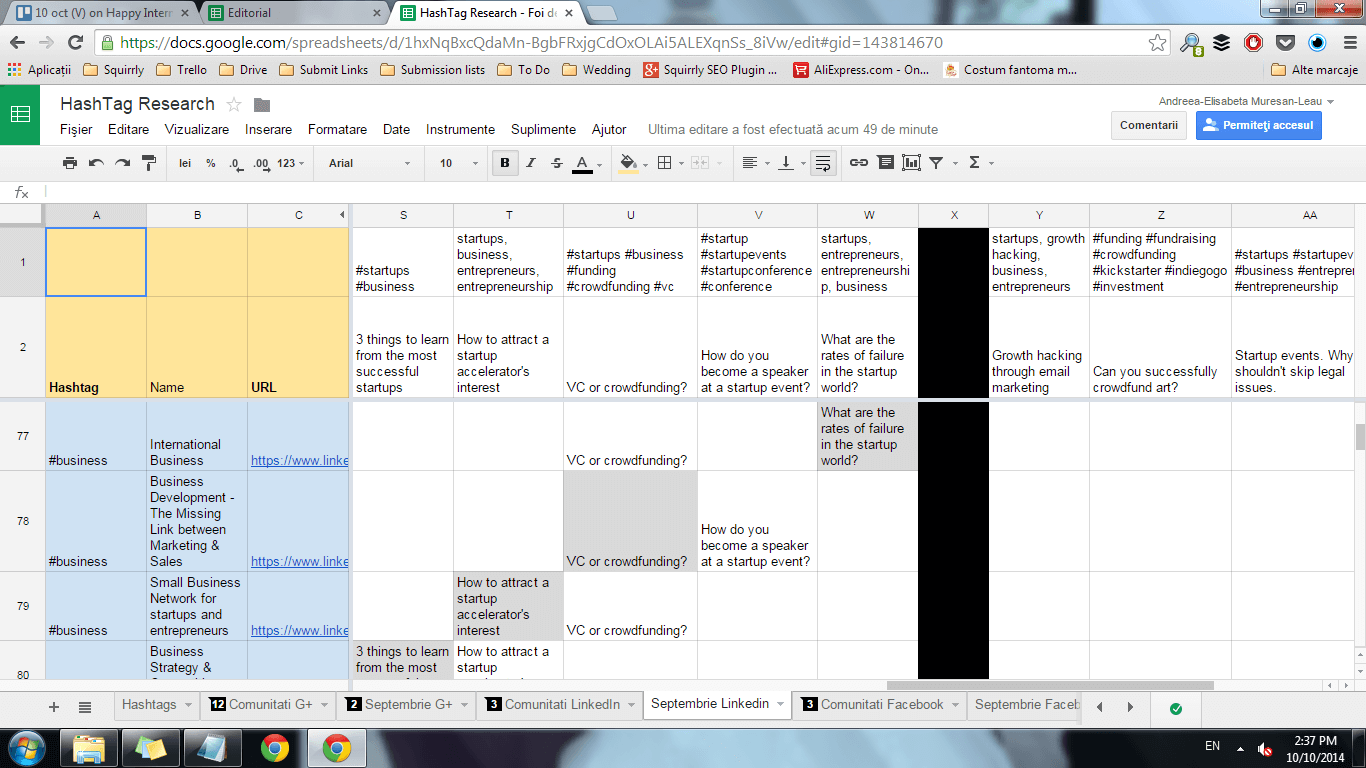Screen dimensions: 1366x768
Task: Open the font size dropdown
Action: (458, 163)
